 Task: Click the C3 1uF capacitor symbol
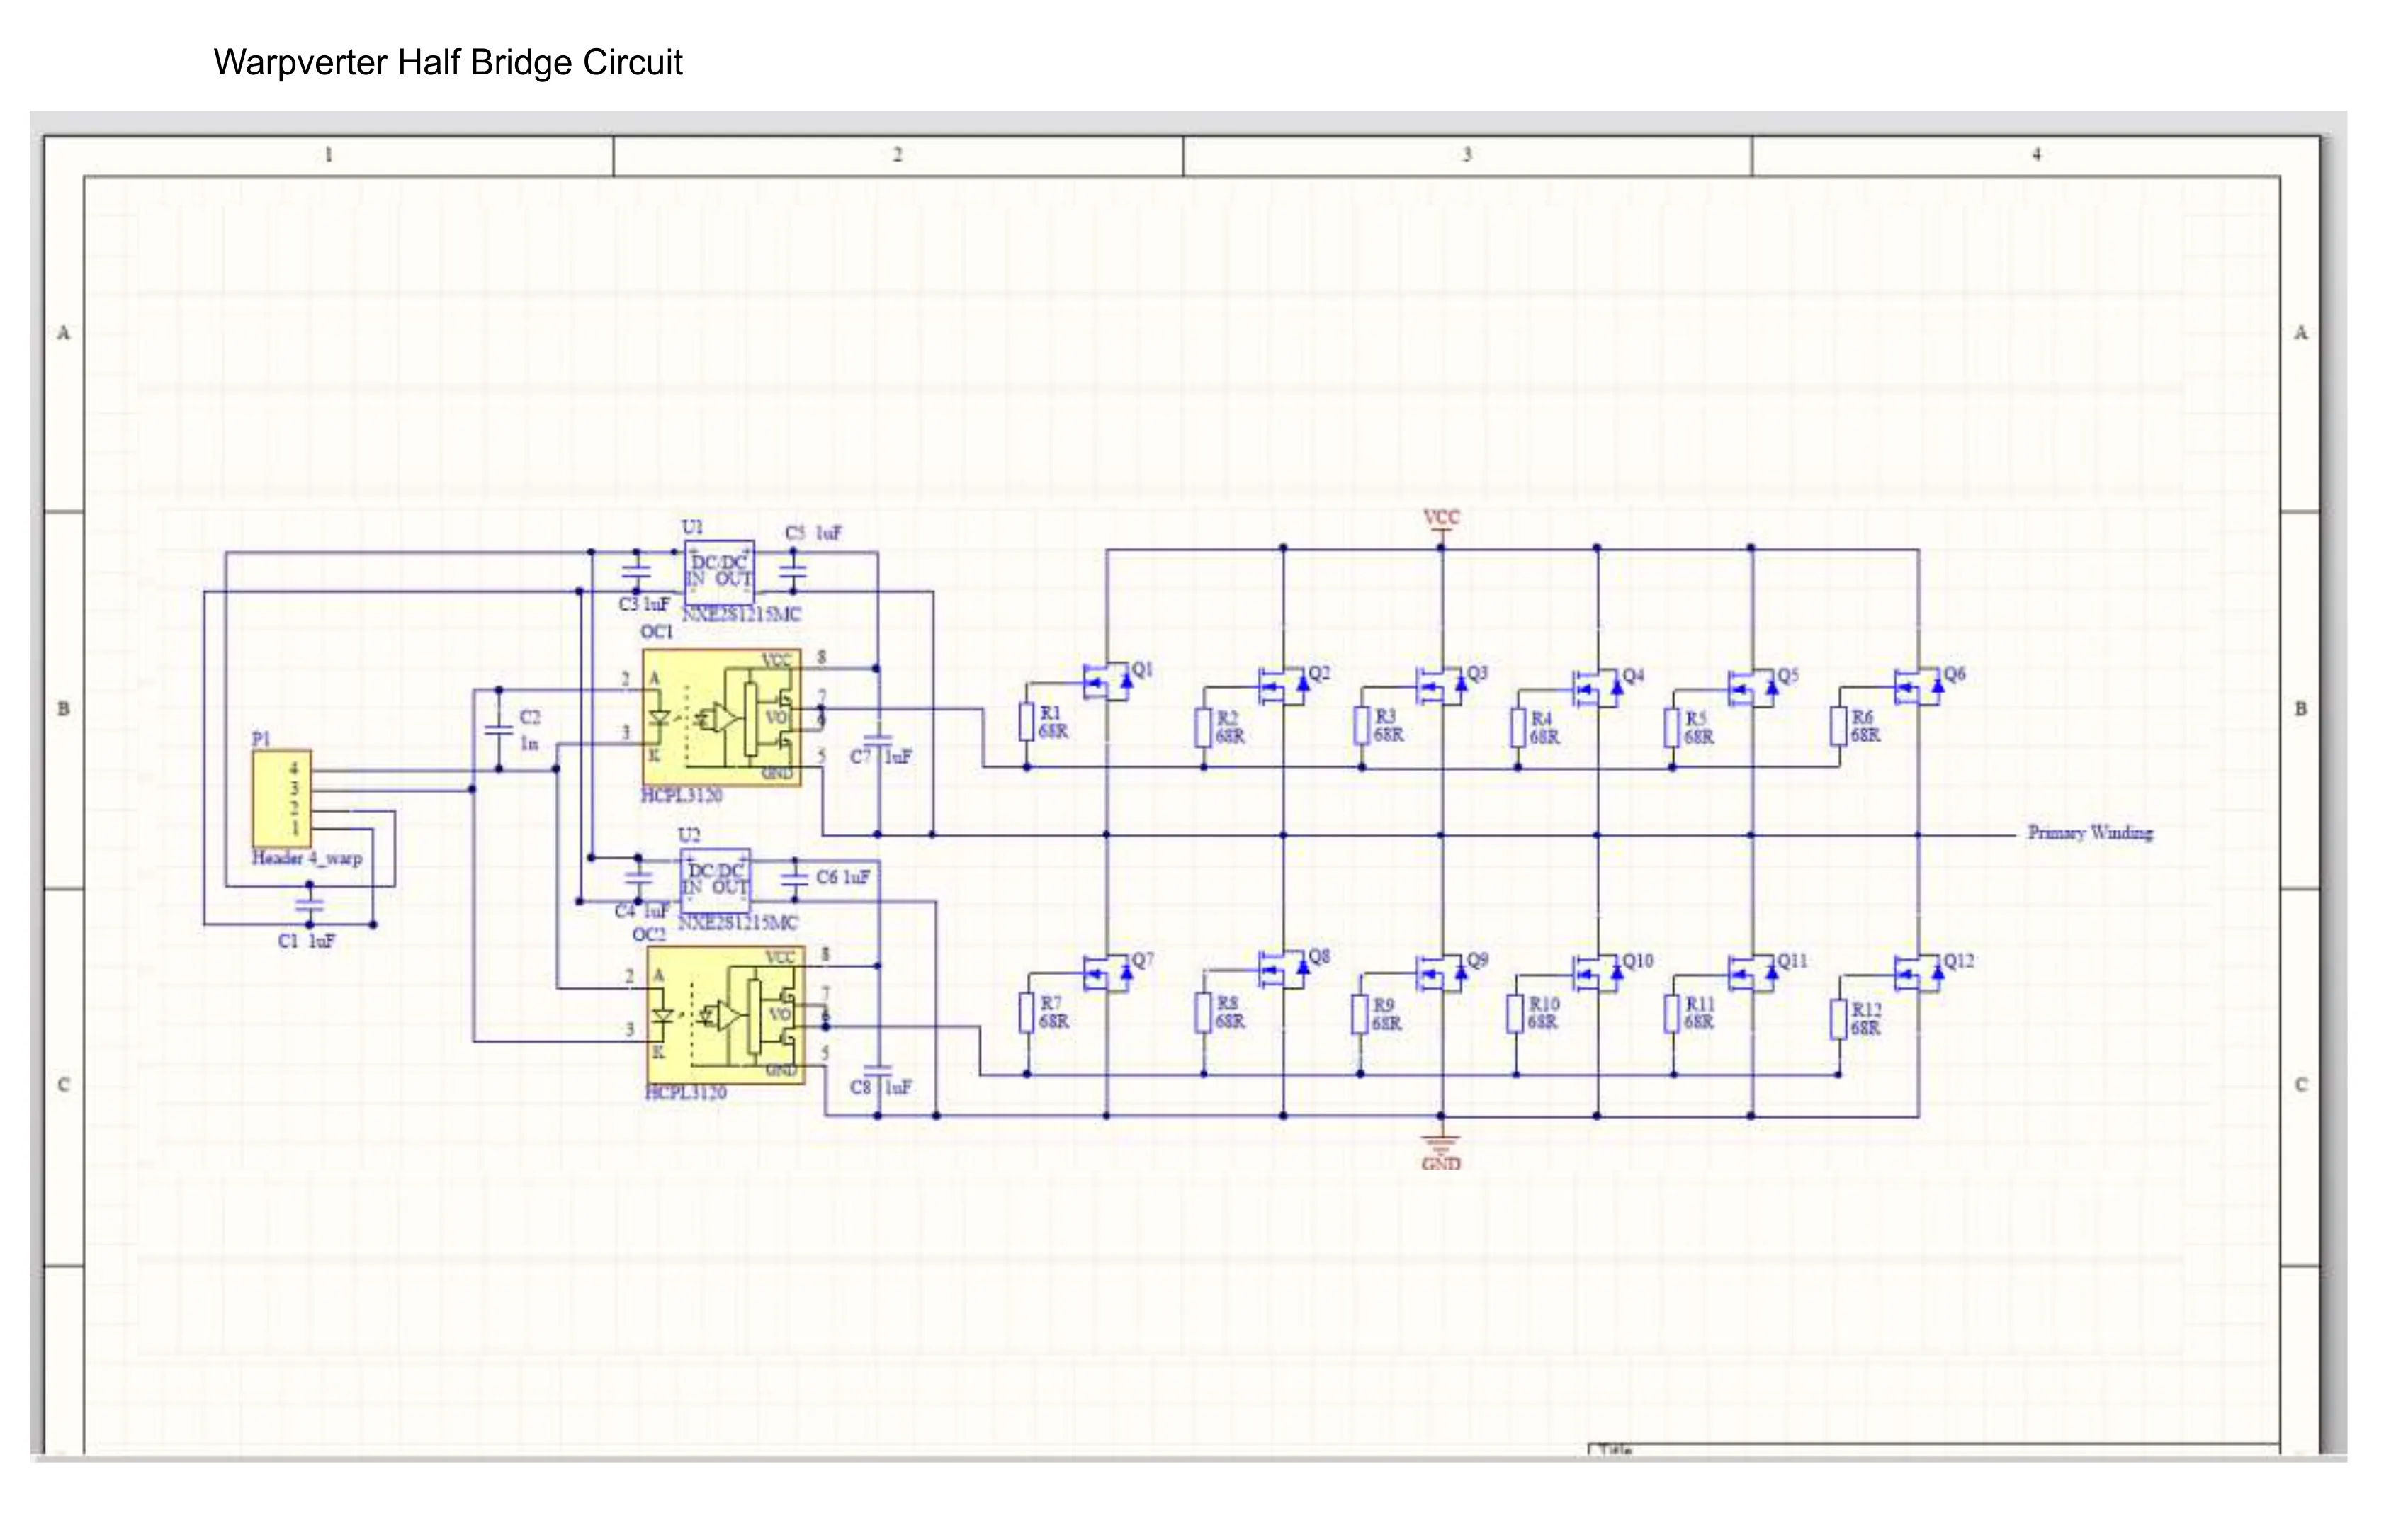point(637,571)
